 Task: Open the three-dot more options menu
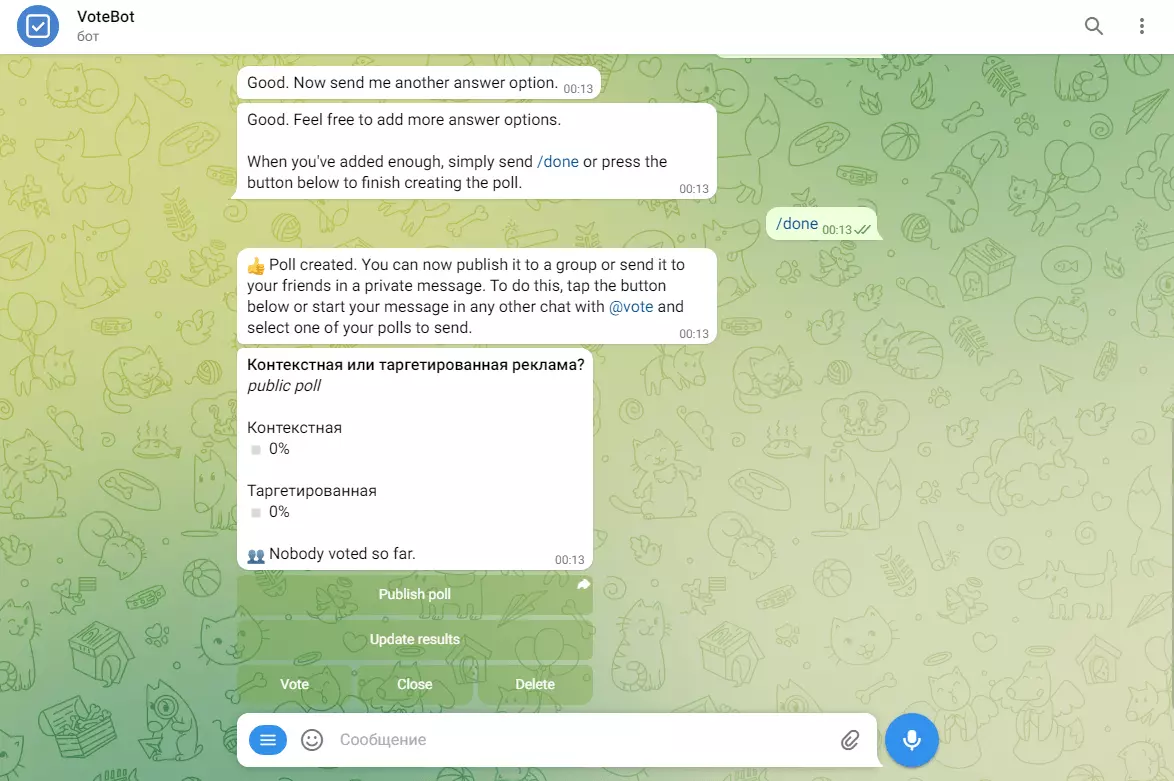pyautogui.click(x=1141, y=26)
